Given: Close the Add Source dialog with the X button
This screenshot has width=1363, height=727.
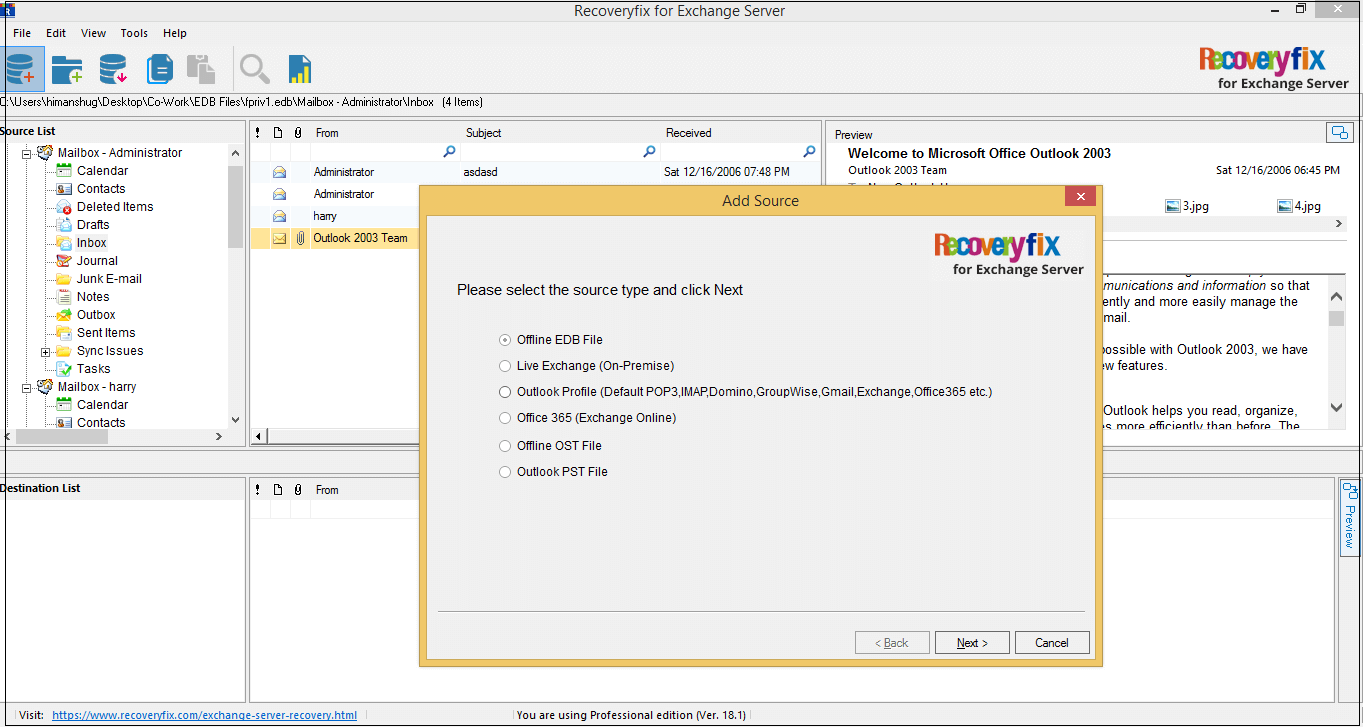Looking at the screenshot, I should 1079,197.
